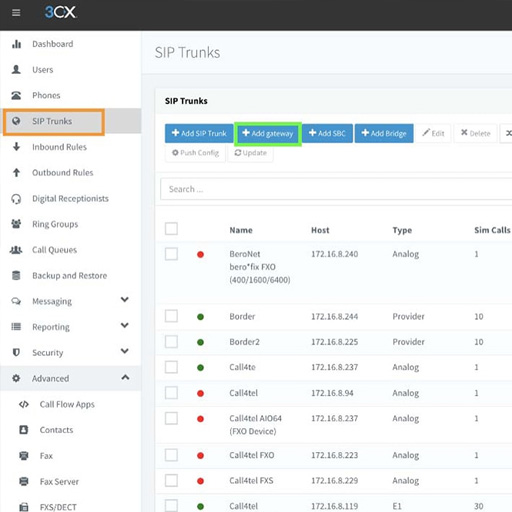Toggle the select-all checkbox in table header

point(171,229)
